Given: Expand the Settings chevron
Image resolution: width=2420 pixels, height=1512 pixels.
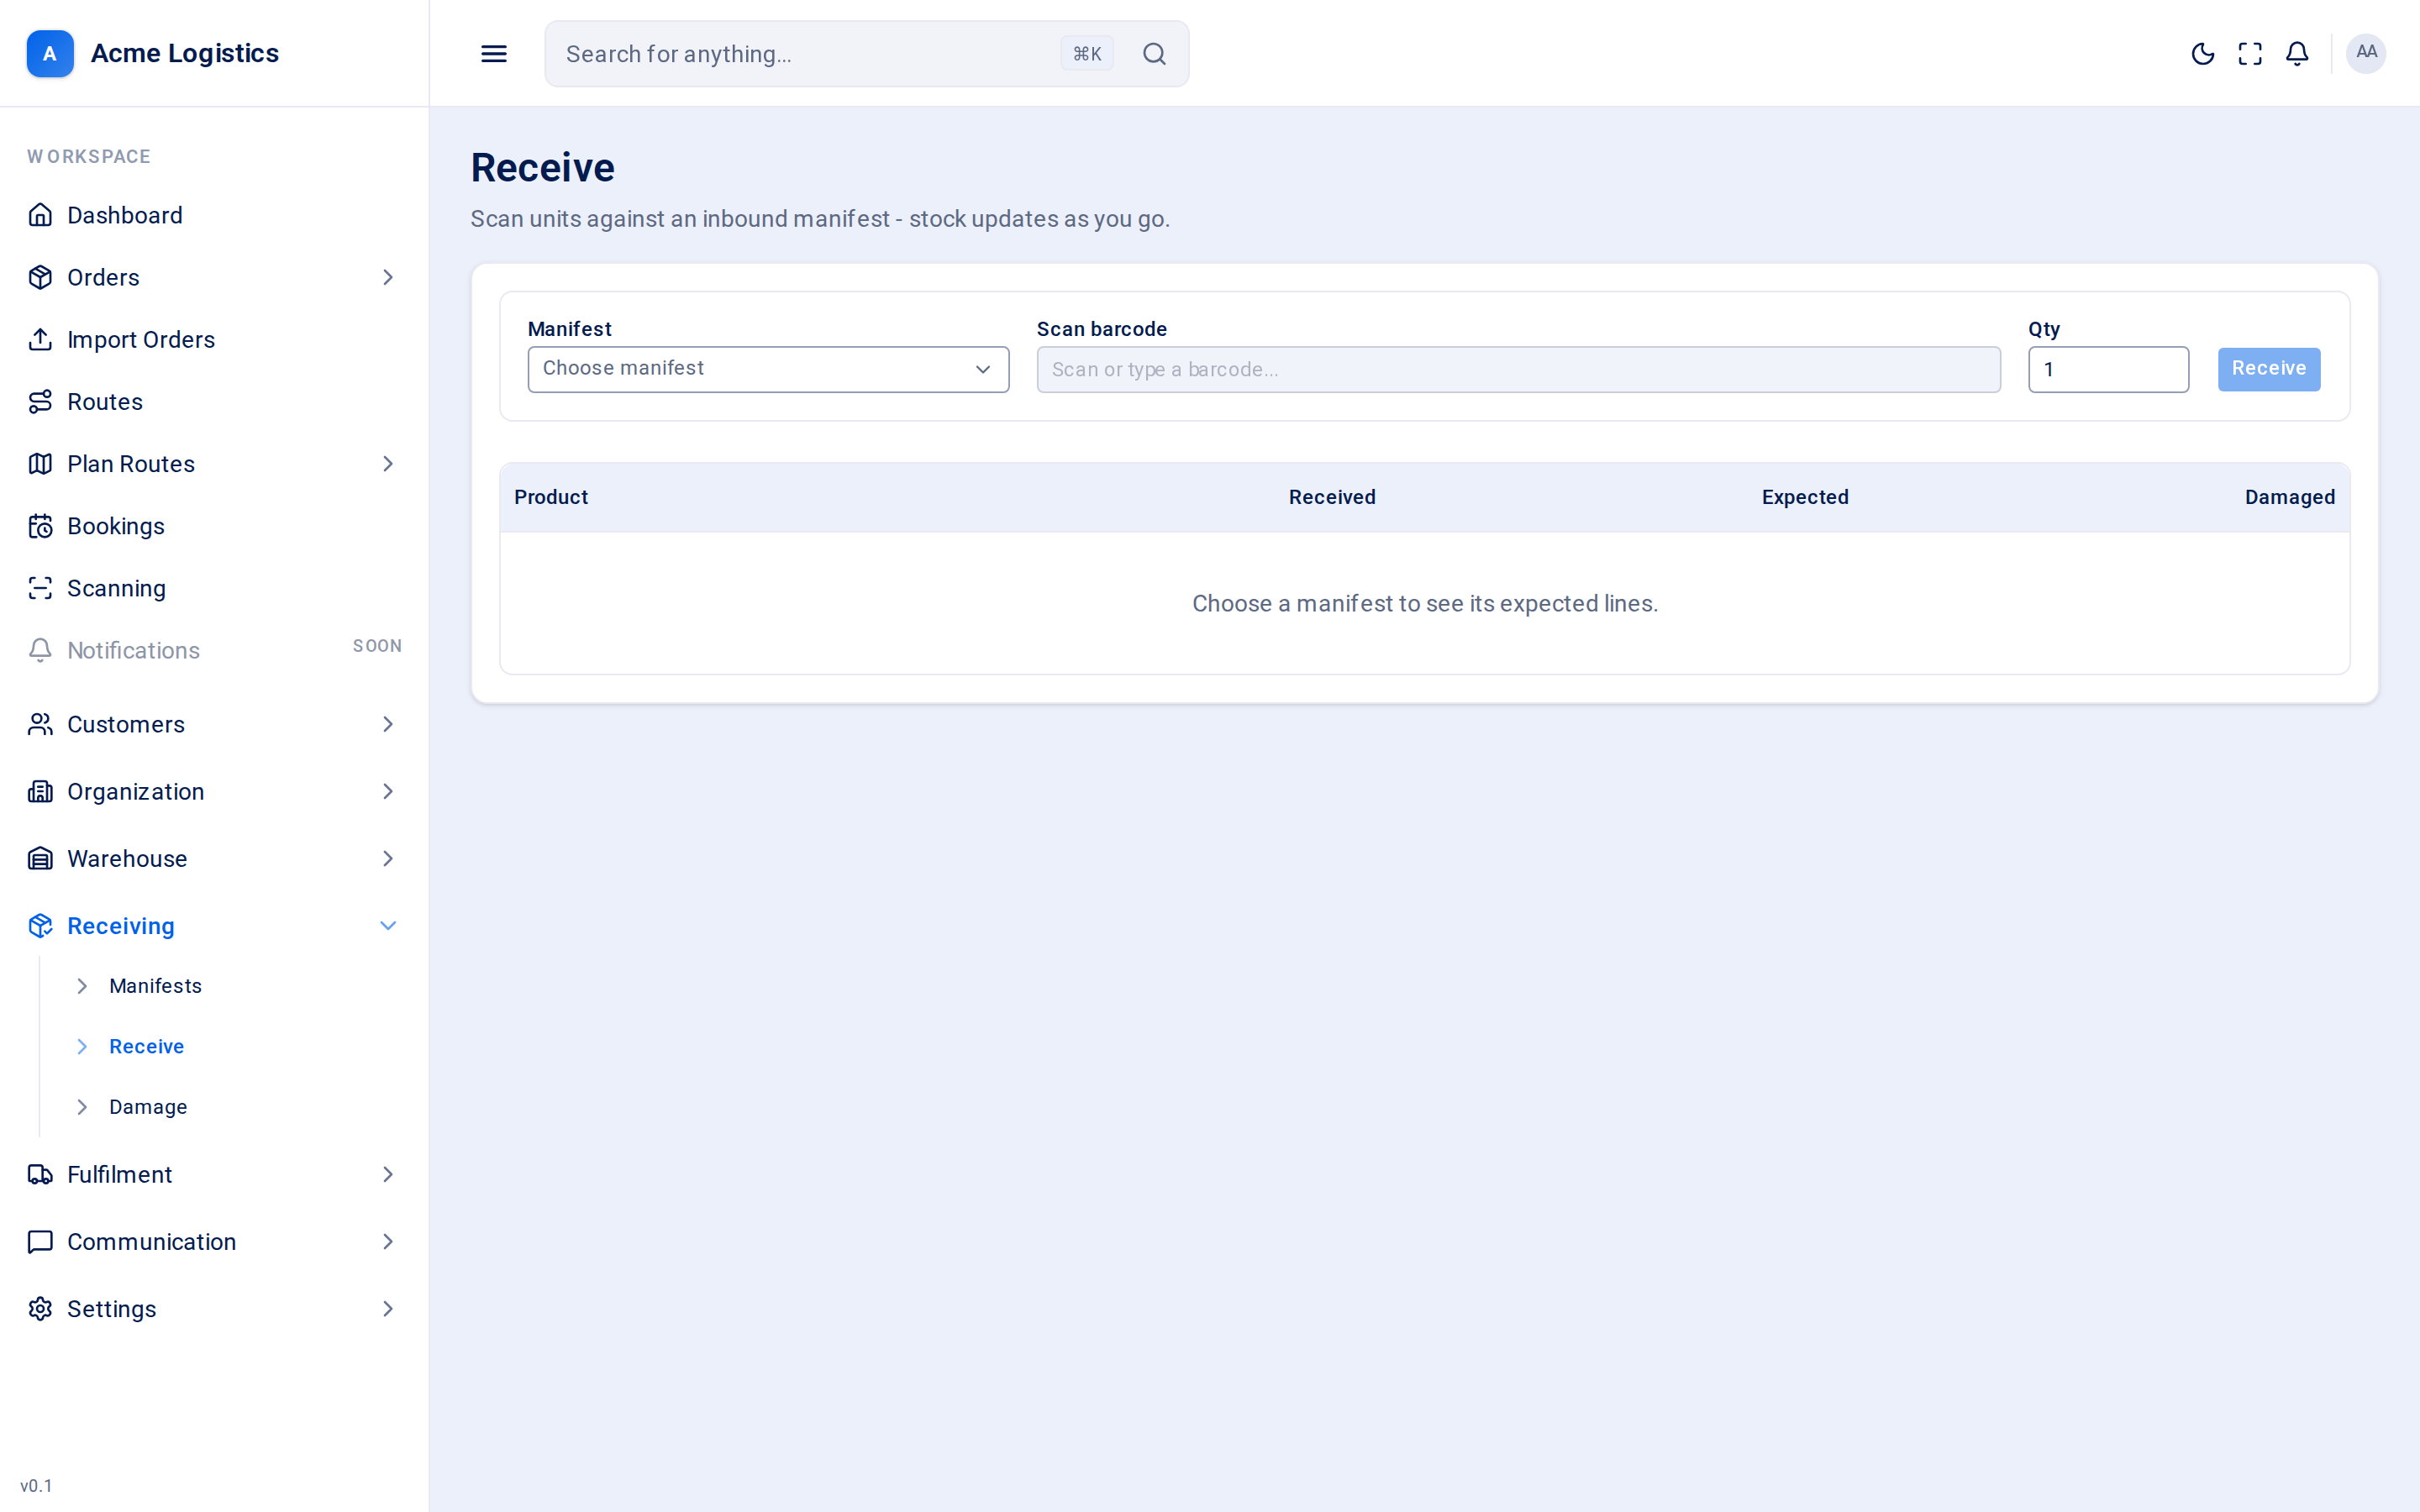Looking at the screenshot, I should click(388, 1309).
